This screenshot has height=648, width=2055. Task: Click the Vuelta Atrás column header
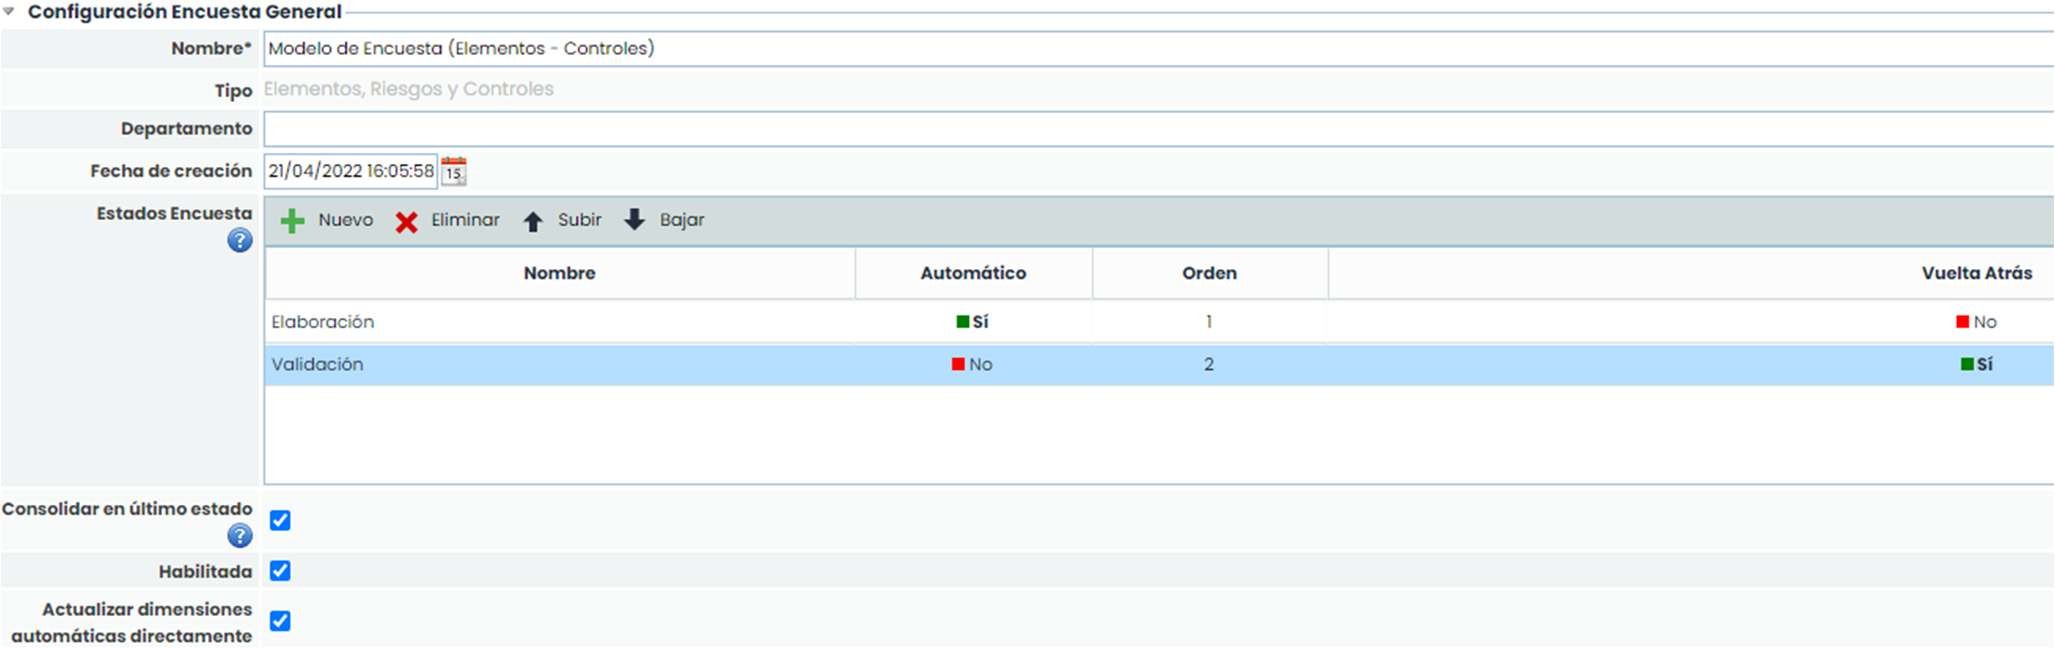(x=1976, y=273)
